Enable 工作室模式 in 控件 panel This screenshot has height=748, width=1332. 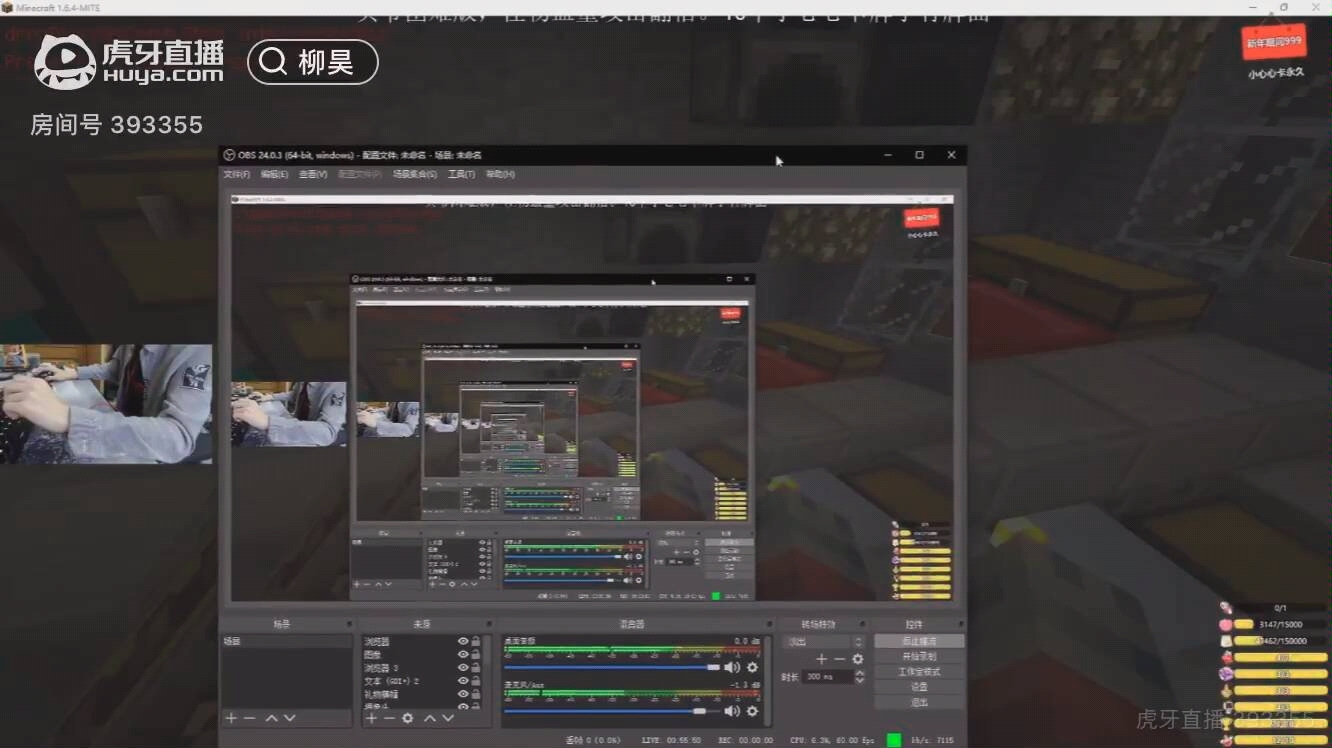pyautogui.click(x=919, y=672)
